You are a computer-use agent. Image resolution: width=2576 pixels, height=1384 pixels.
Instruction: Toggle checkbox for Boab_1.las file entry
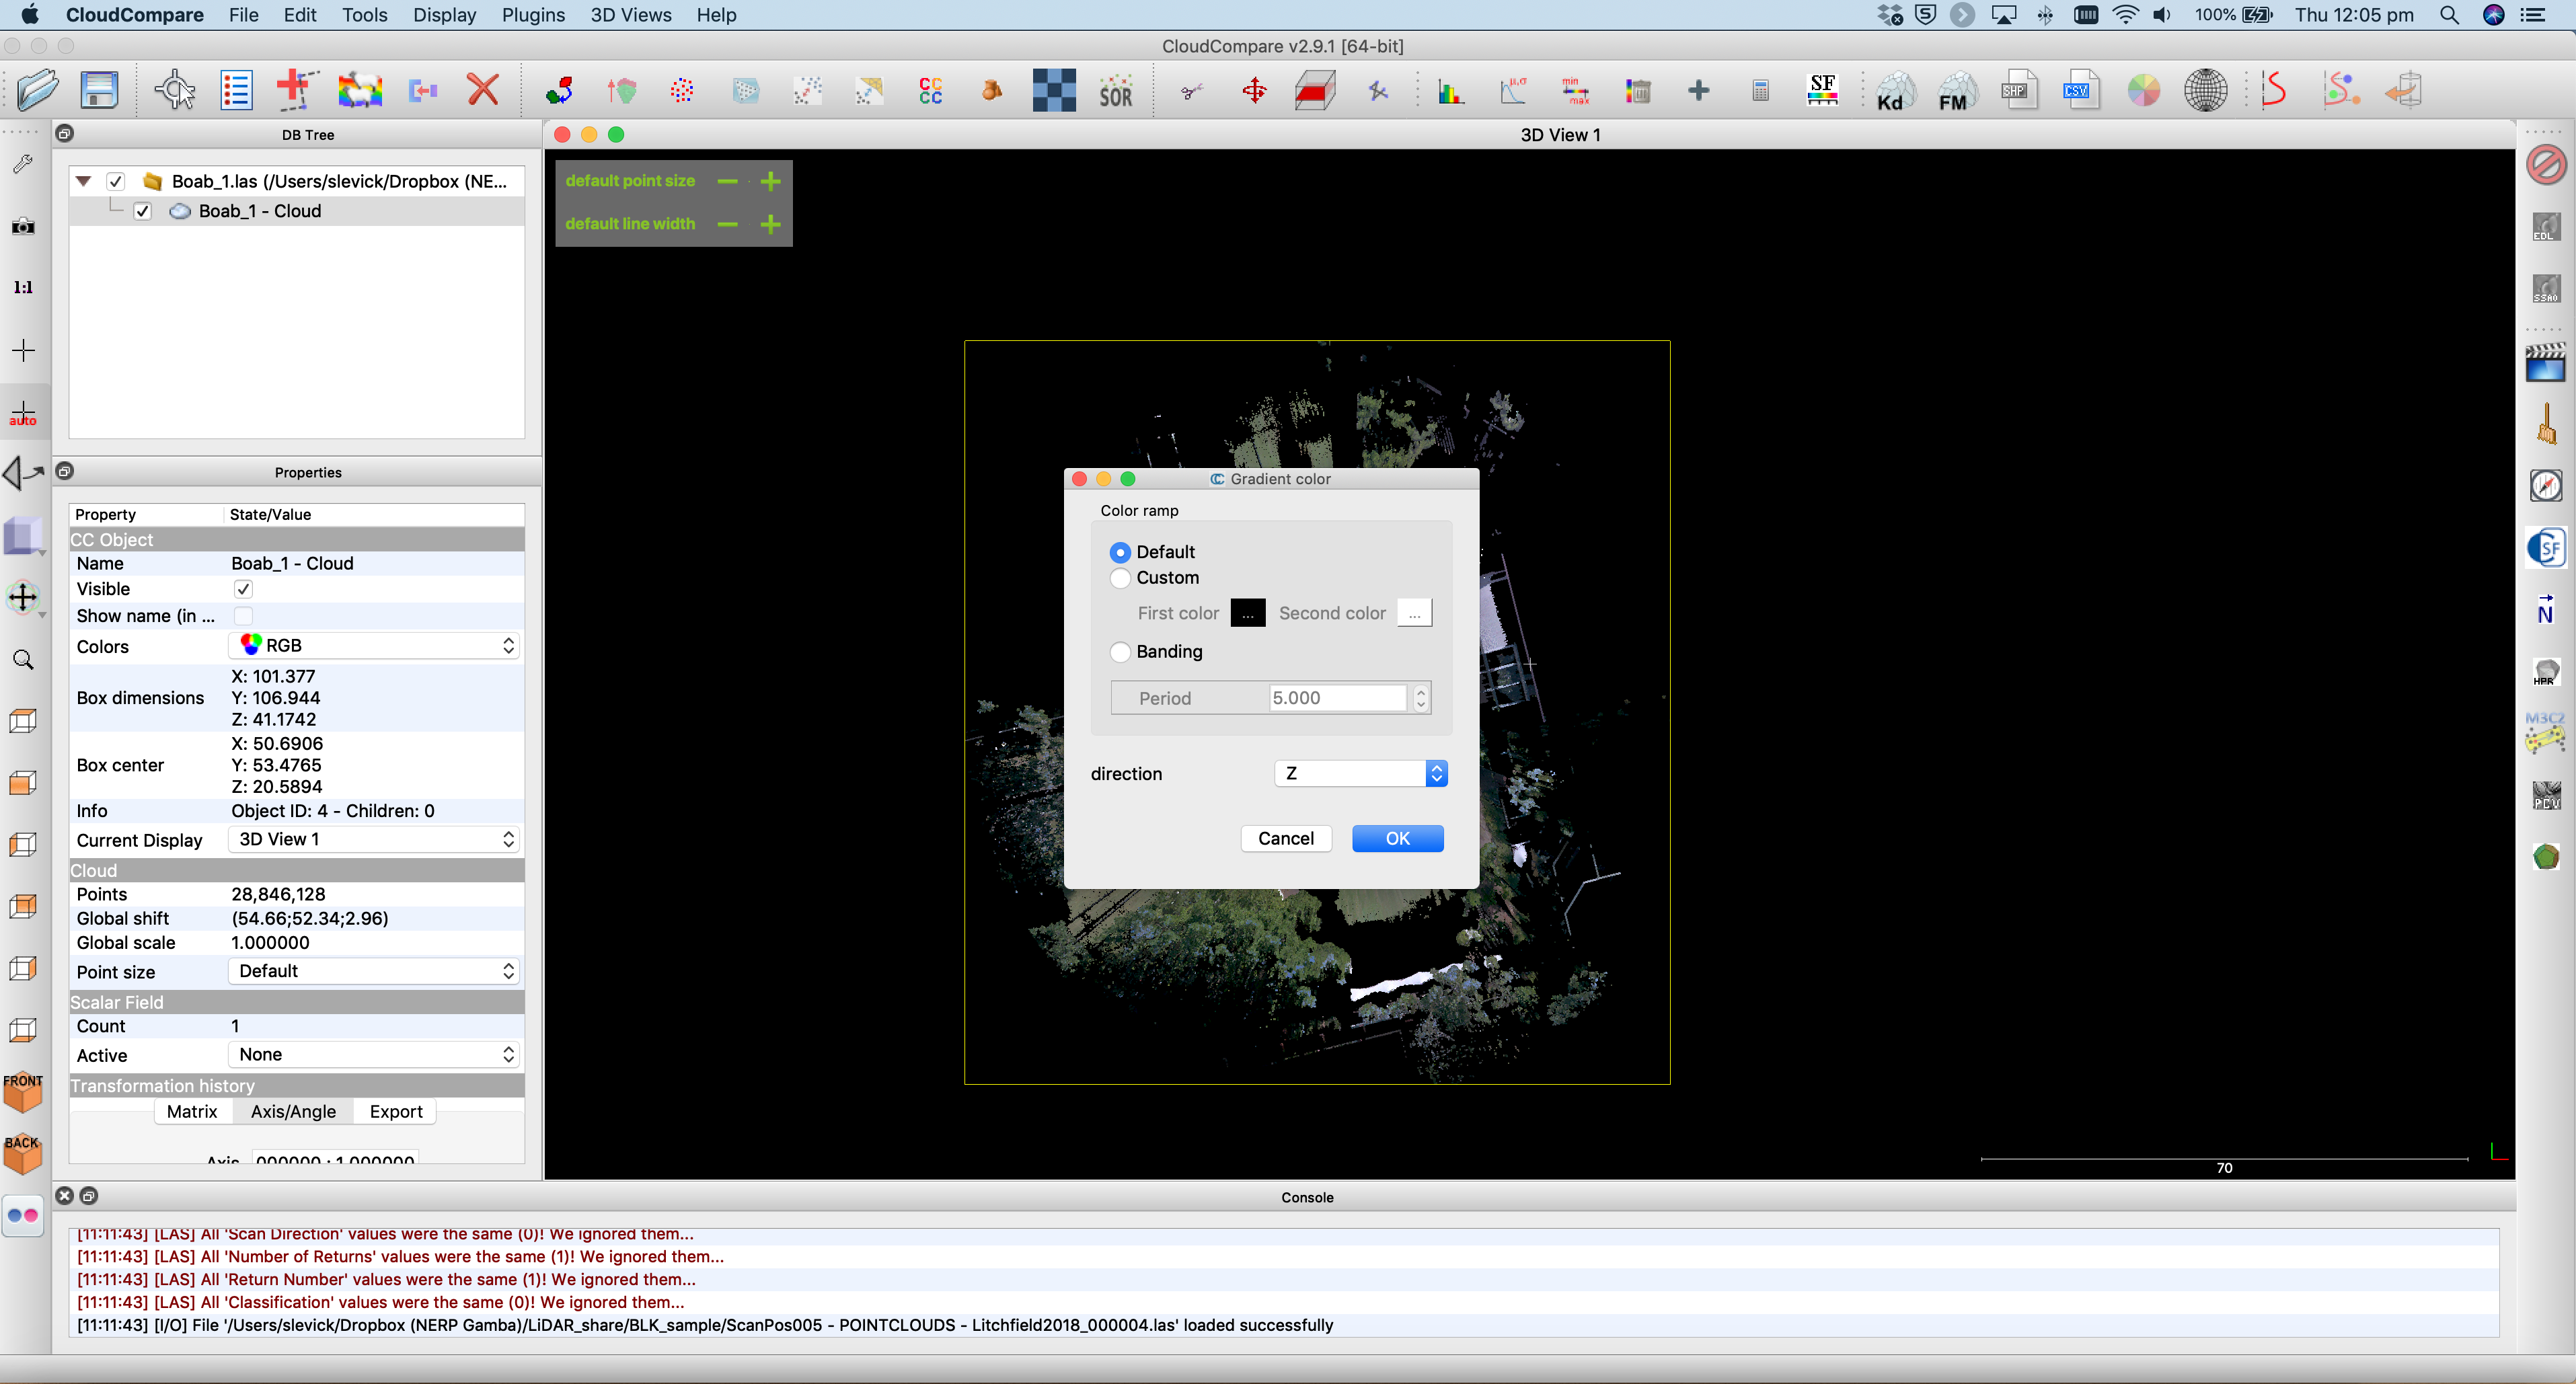point(116,181)
